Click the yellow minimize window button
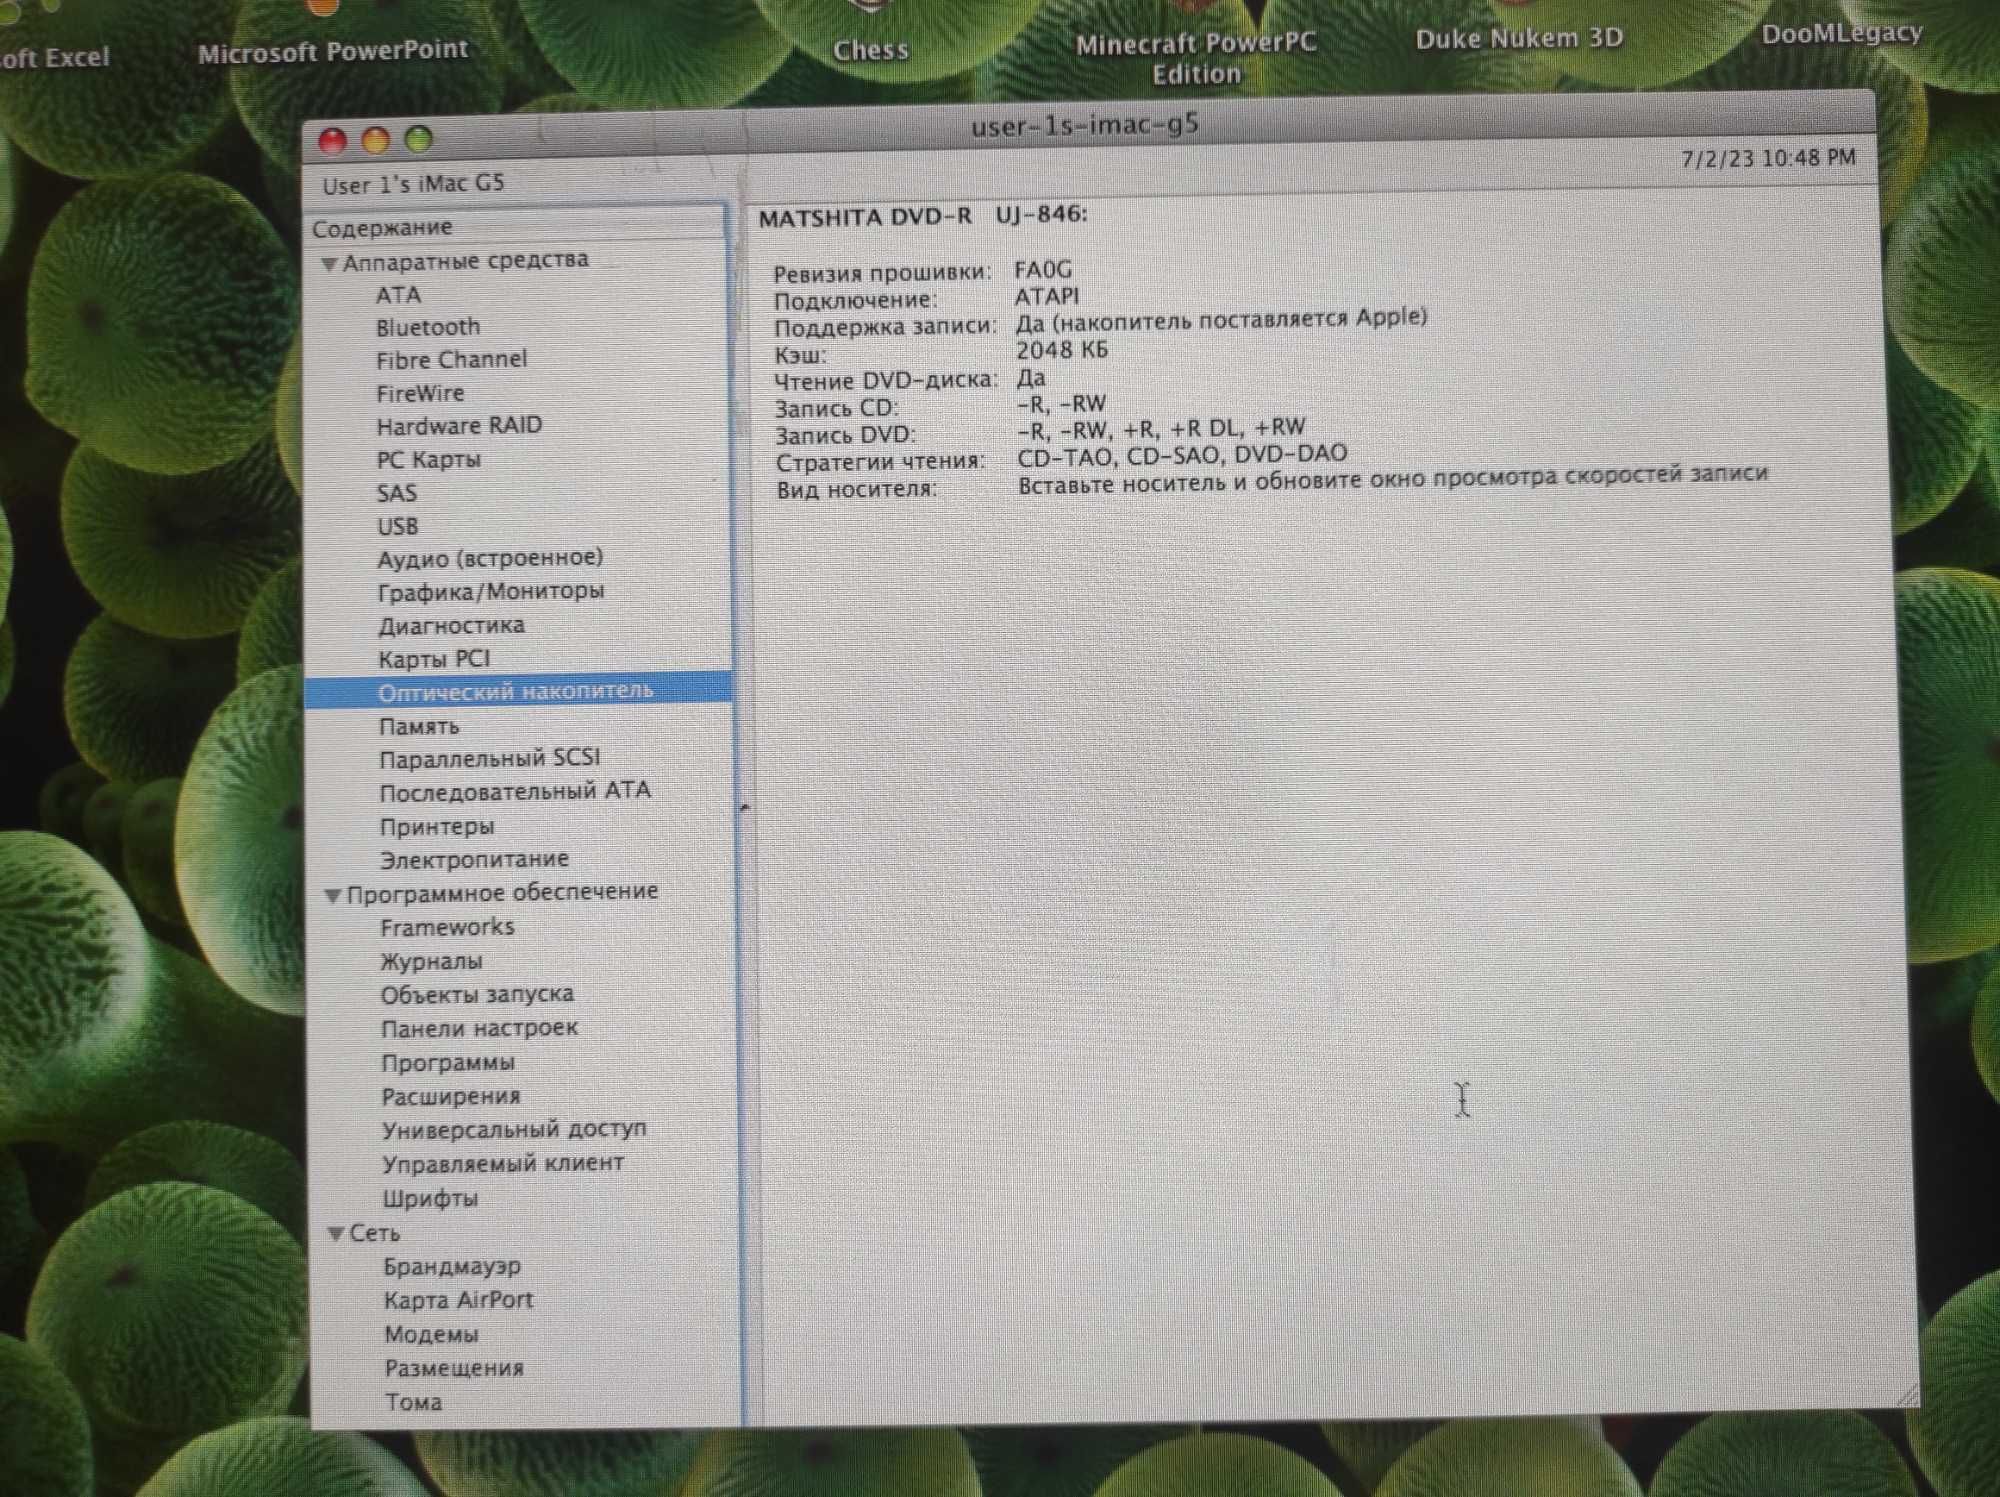The width and height of the screenshot is (2000, 1497). pos(375,140)
